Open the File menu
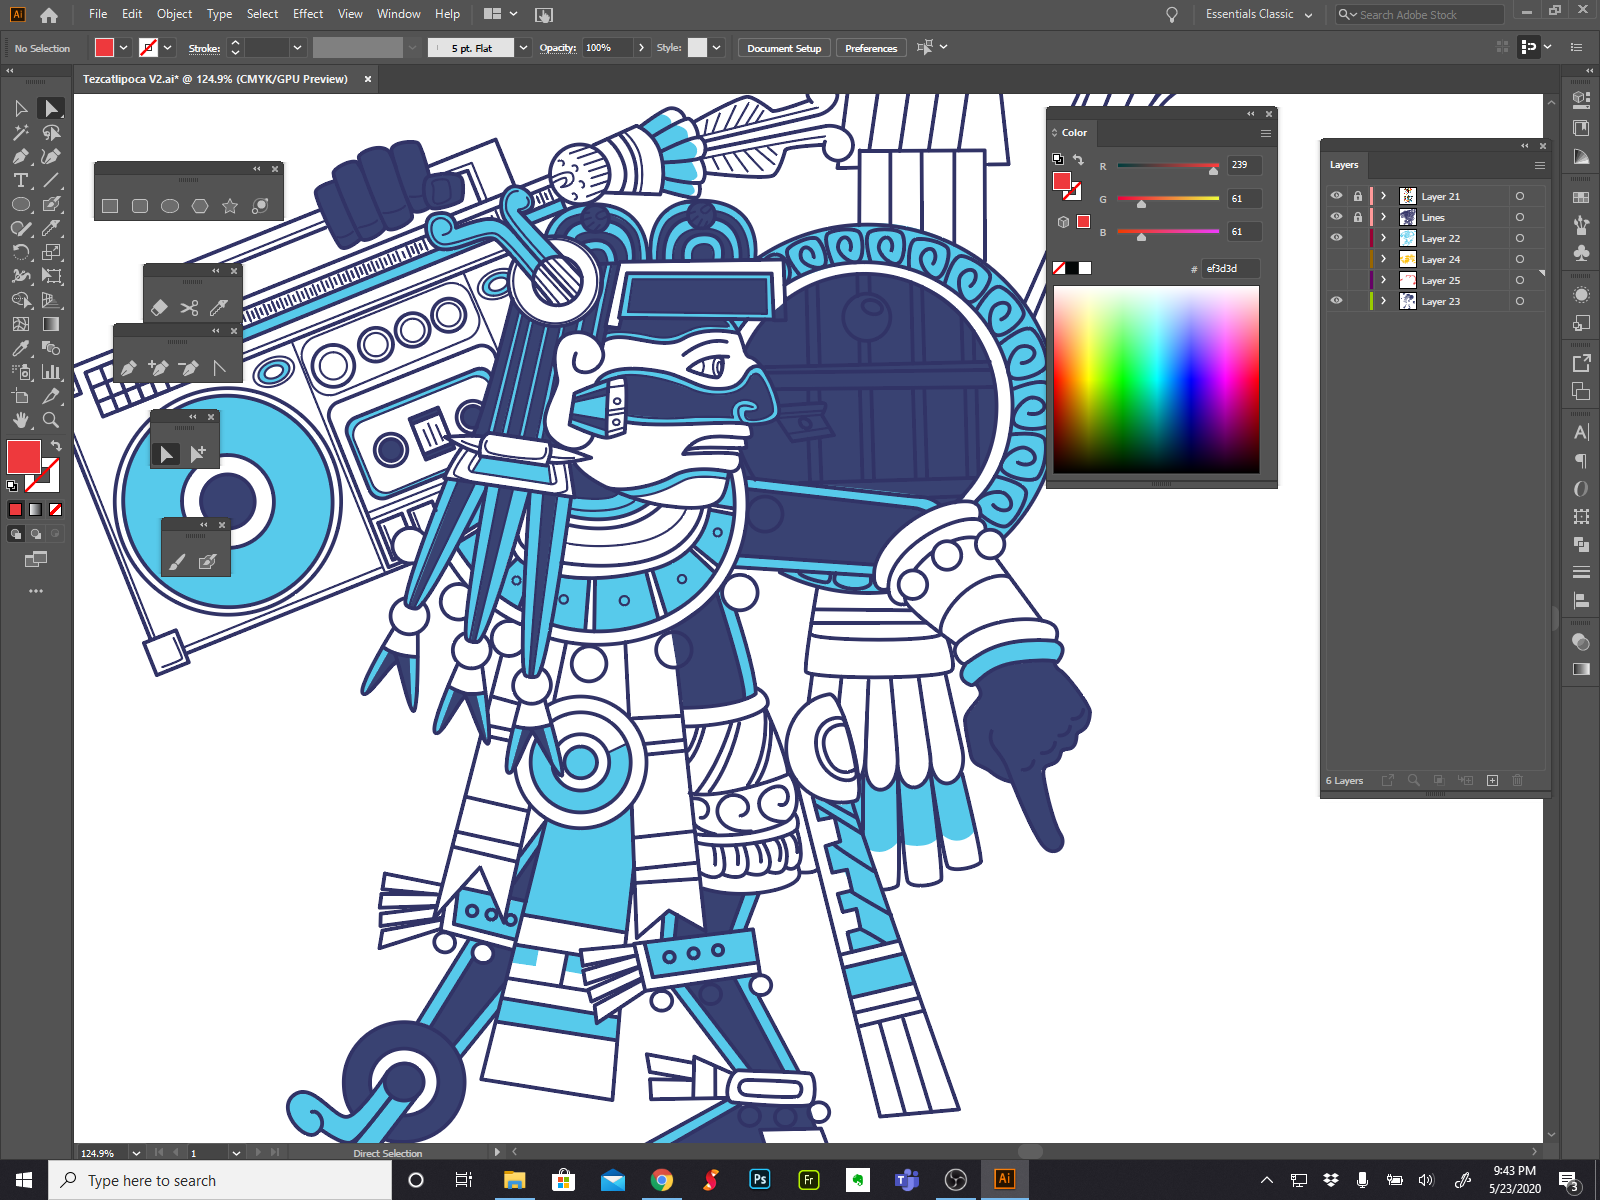This screenshot has width=1600, height=1200. (98, 14)
